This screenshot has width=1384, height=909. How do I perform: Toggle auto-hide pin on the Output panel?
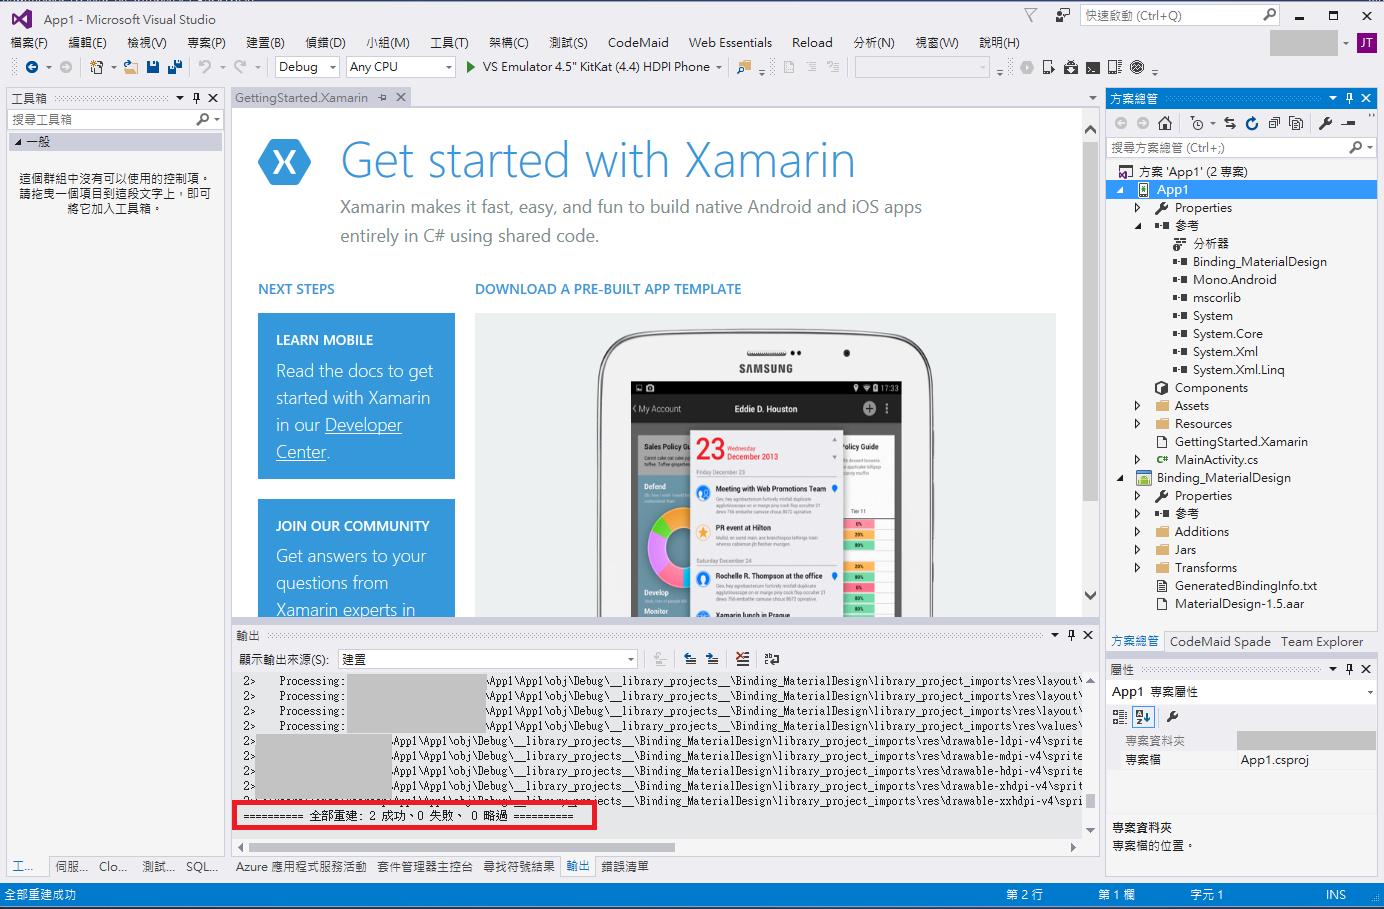point(1071,635)
